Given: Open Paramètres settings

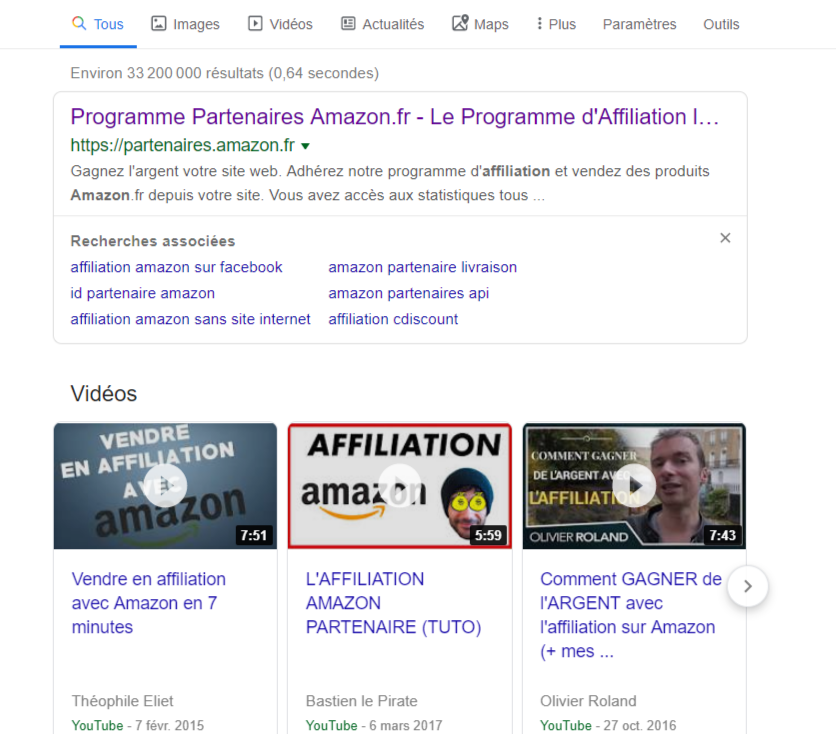Looking at the screenshot, I should (x=639, y=24).
